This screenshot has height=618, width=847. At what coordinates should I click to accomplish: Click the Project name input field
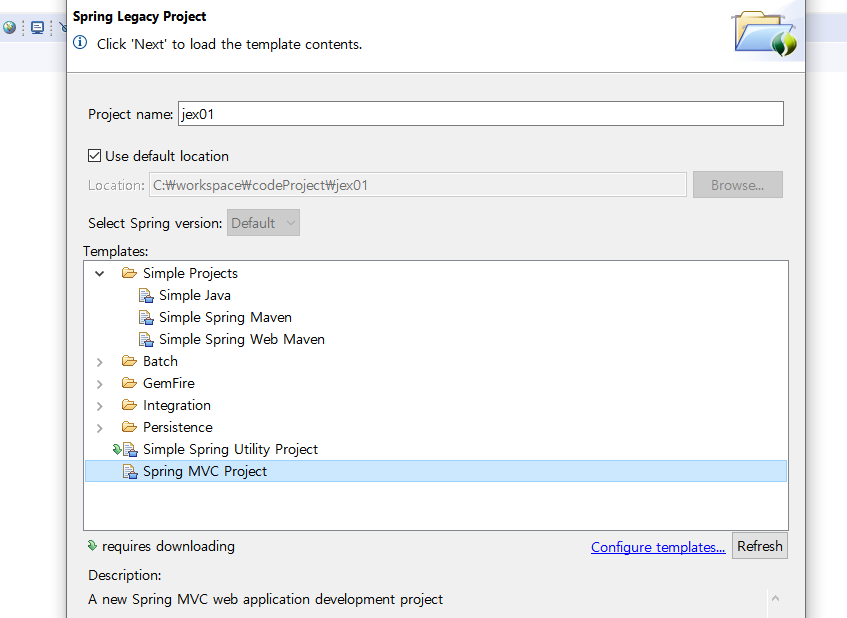point(480,114)
